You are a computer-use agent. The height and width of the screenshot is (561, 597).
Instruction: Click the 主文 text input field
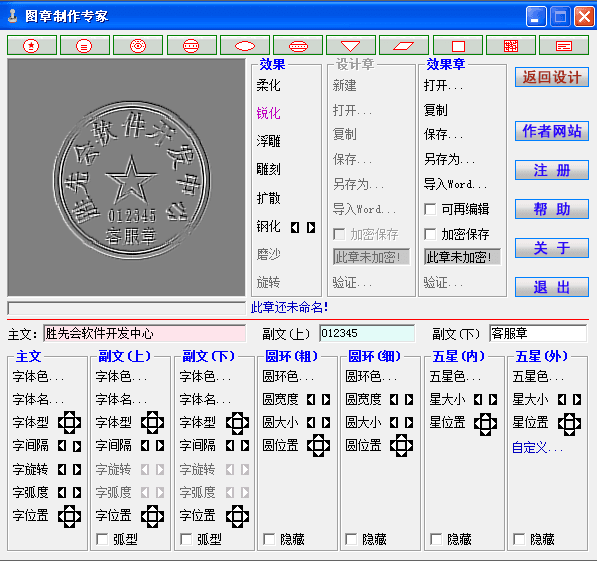click(x=145, y=334)
